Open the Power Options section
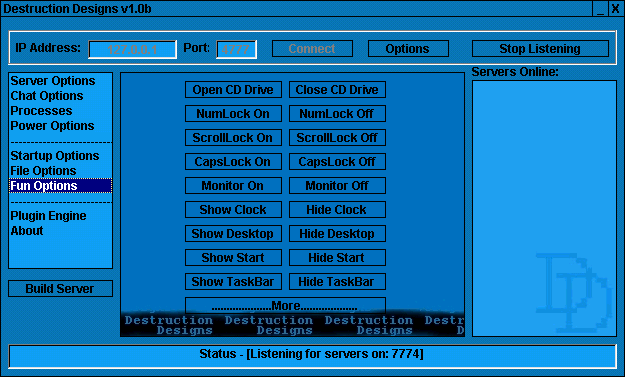 pos(60,126)
